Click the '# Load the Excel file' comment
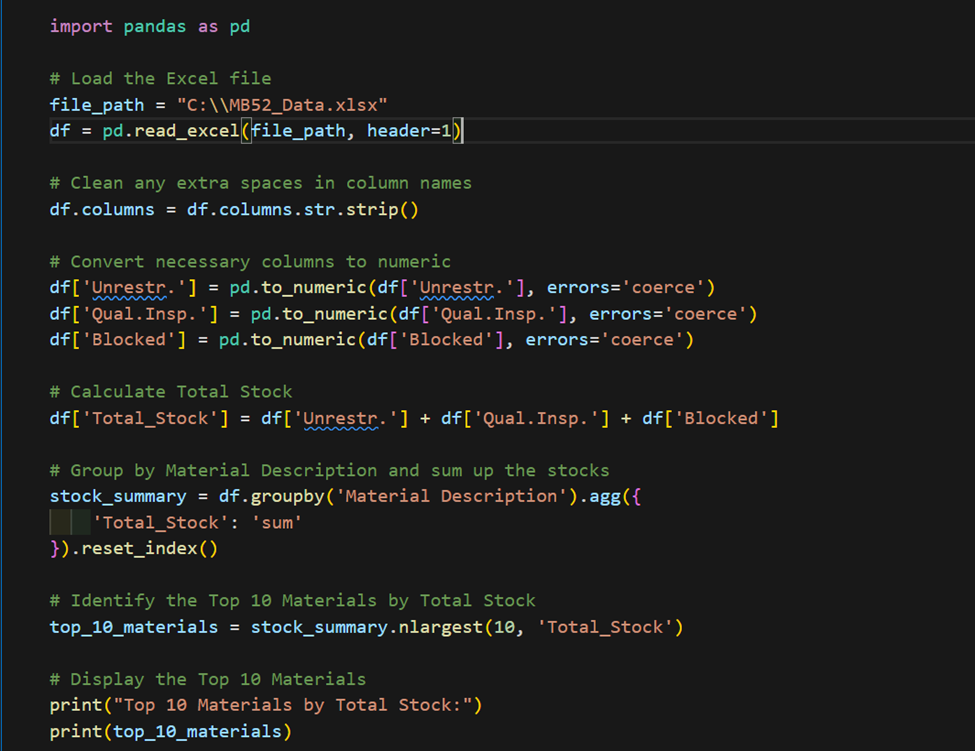975x751 pixels. coord(160,78)
